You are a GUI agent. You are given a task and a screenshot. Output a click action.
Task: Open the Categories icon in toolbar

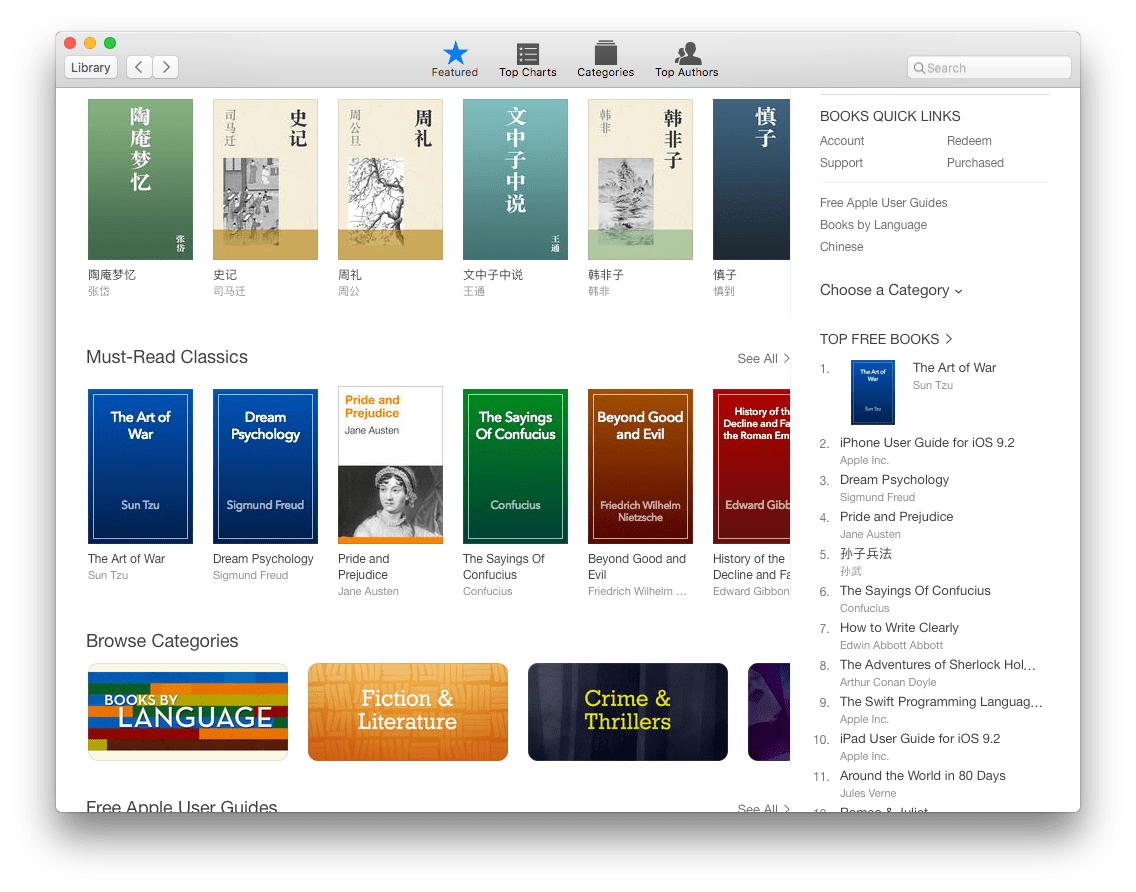point(605,50)
